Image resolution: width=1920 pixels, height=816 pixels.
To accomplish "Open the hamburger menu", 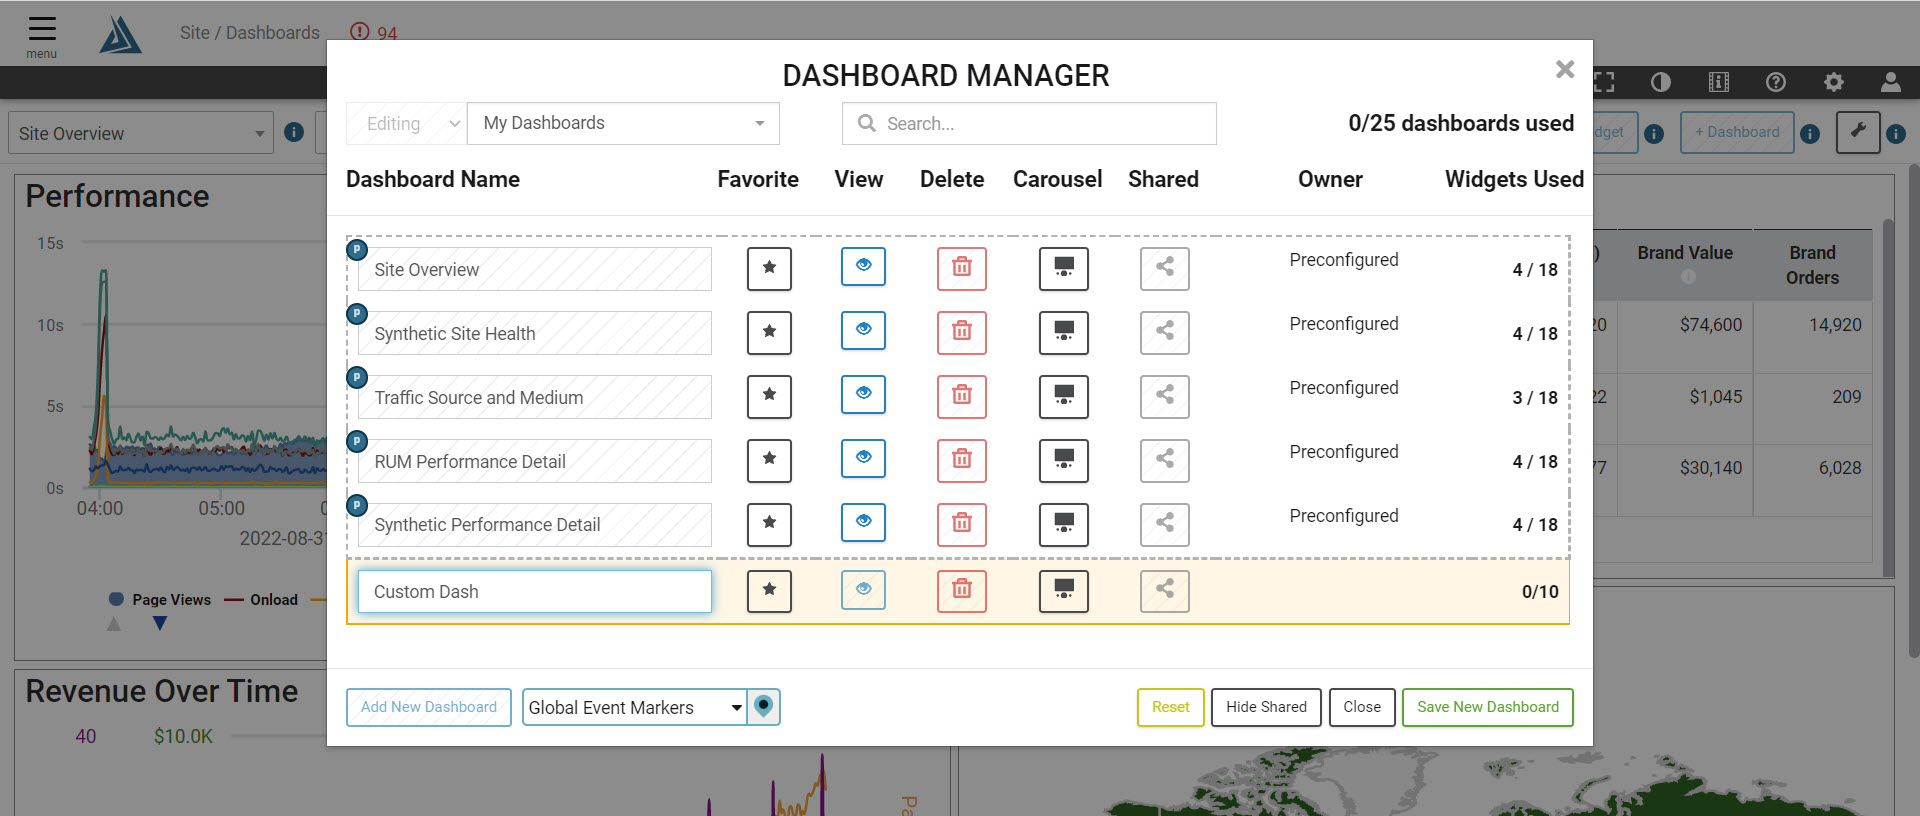I will point(42,31).
